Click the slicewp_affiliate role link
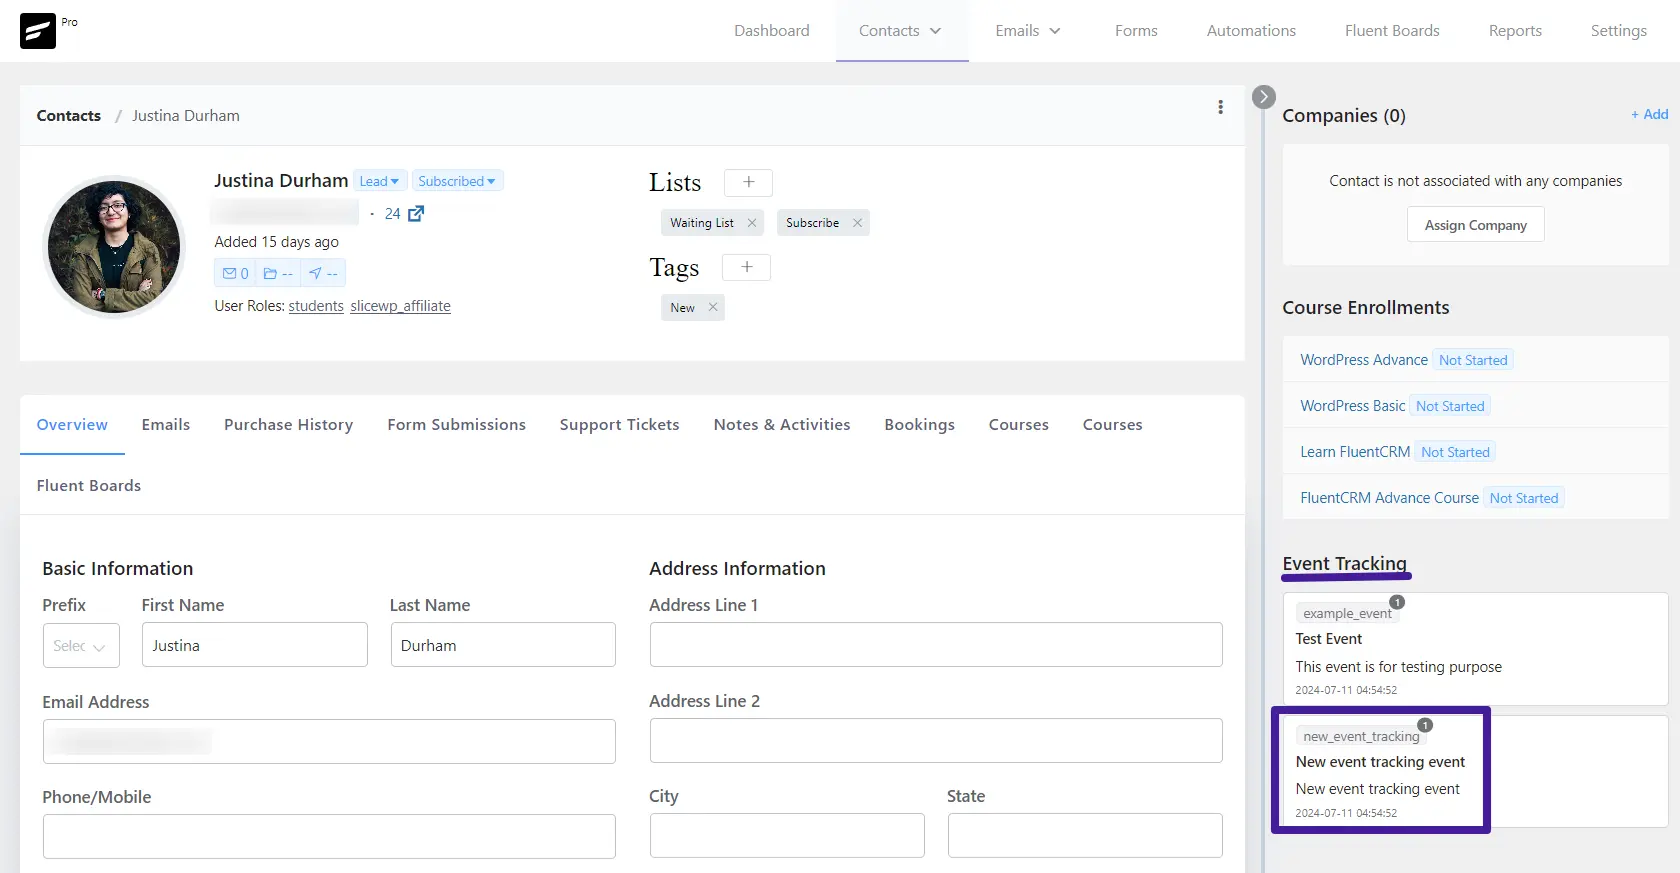 (x=400, y=306)
